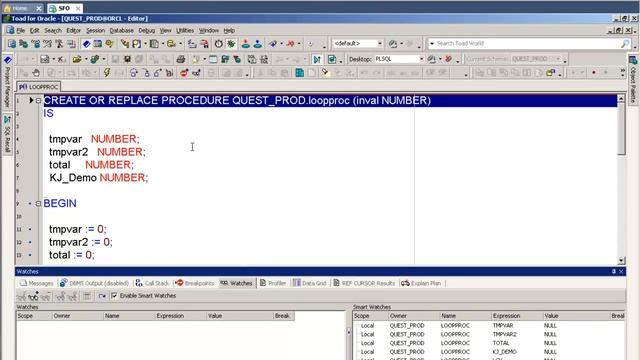The image size is (640, 360).
Task: Click the editor vertical scrollbar thumb
Action: click(x=621, y=129)
